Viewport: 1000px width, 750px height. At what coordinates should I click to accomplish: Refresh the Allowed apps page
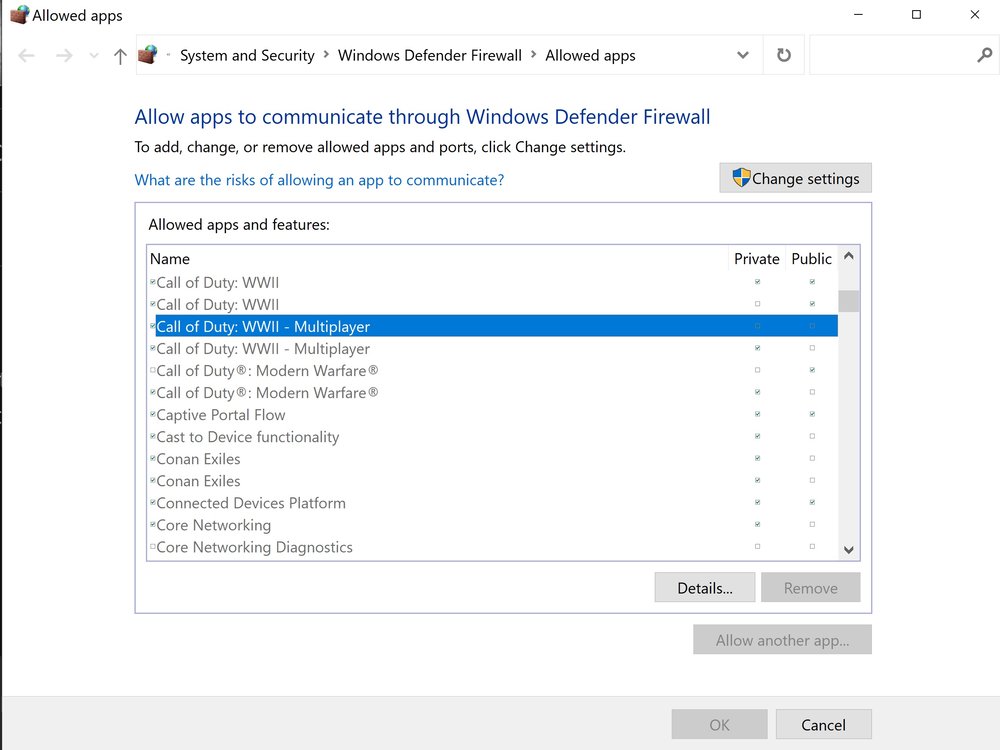[x=783, y=56]
